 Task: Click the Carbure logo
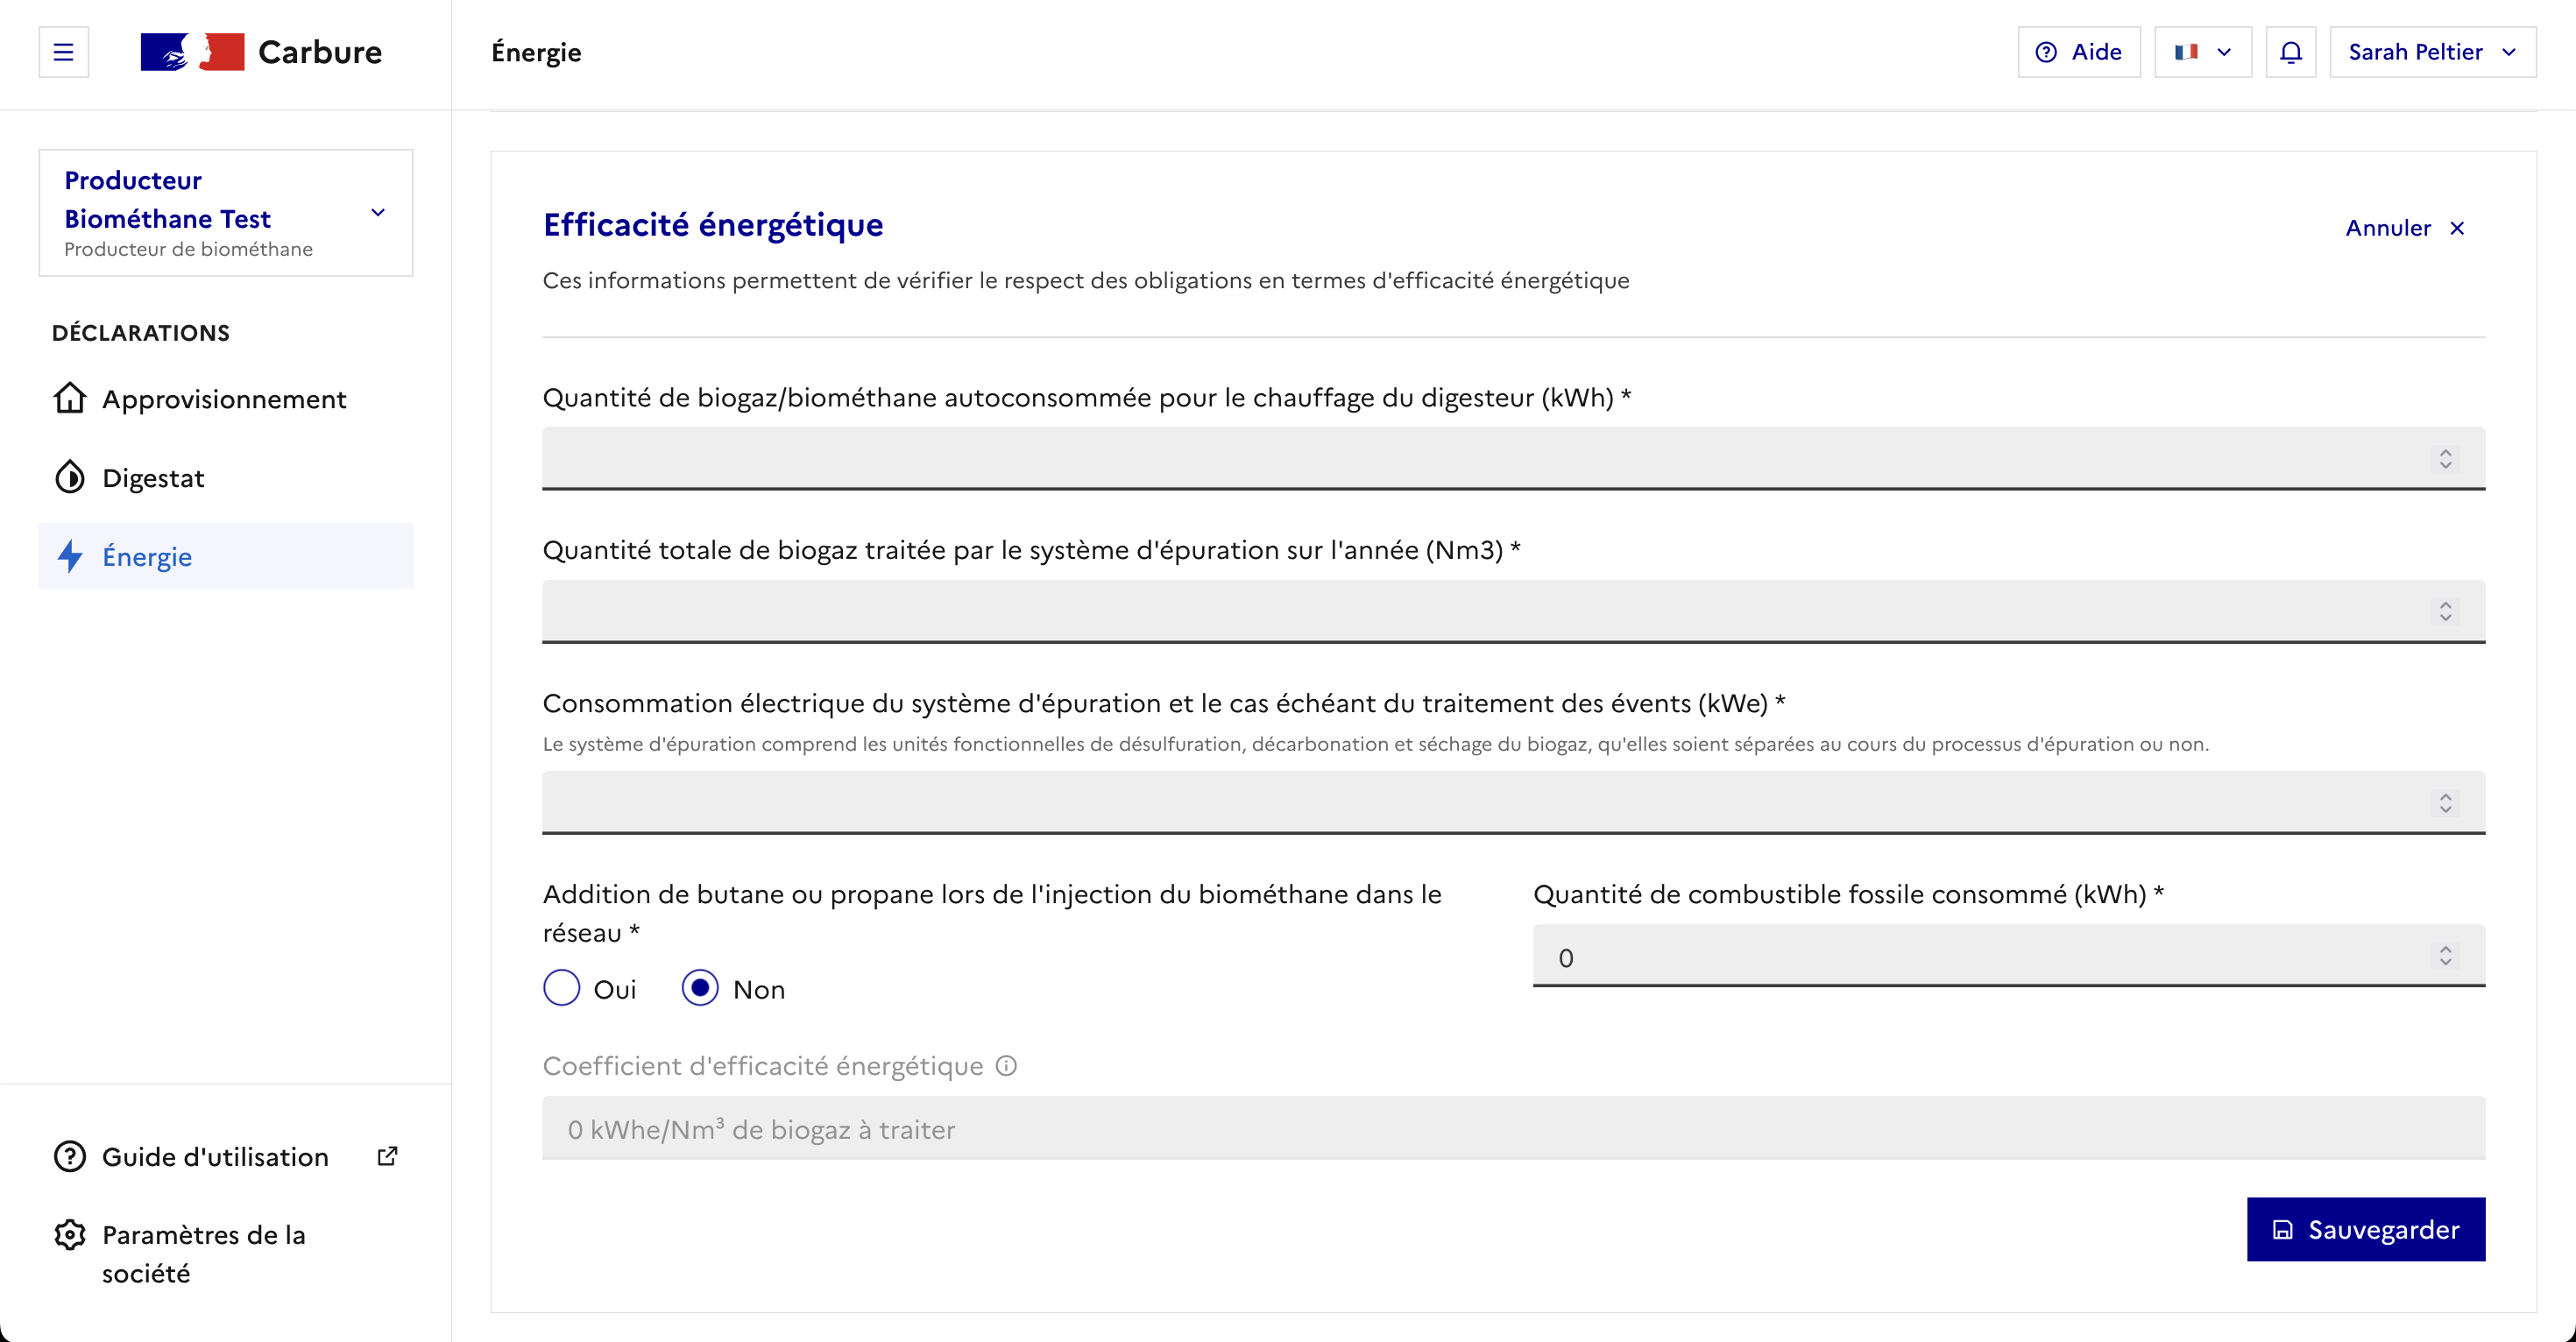click(262, 52)
